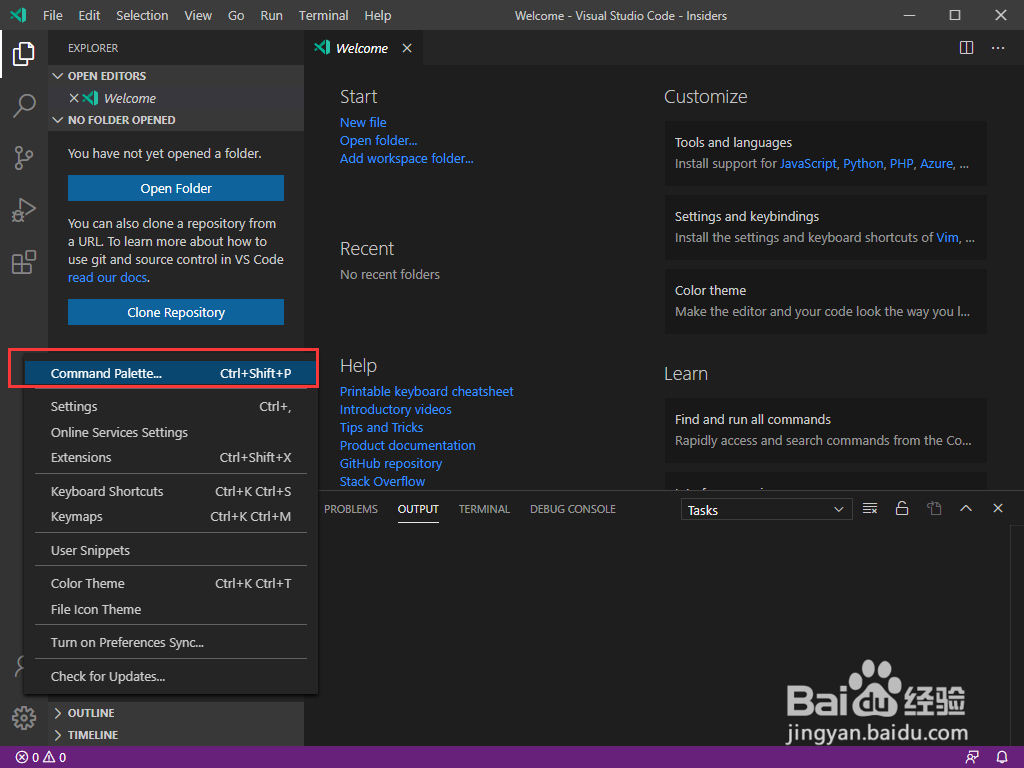Click the feedback icon in status bar

(x=972, y=758)
